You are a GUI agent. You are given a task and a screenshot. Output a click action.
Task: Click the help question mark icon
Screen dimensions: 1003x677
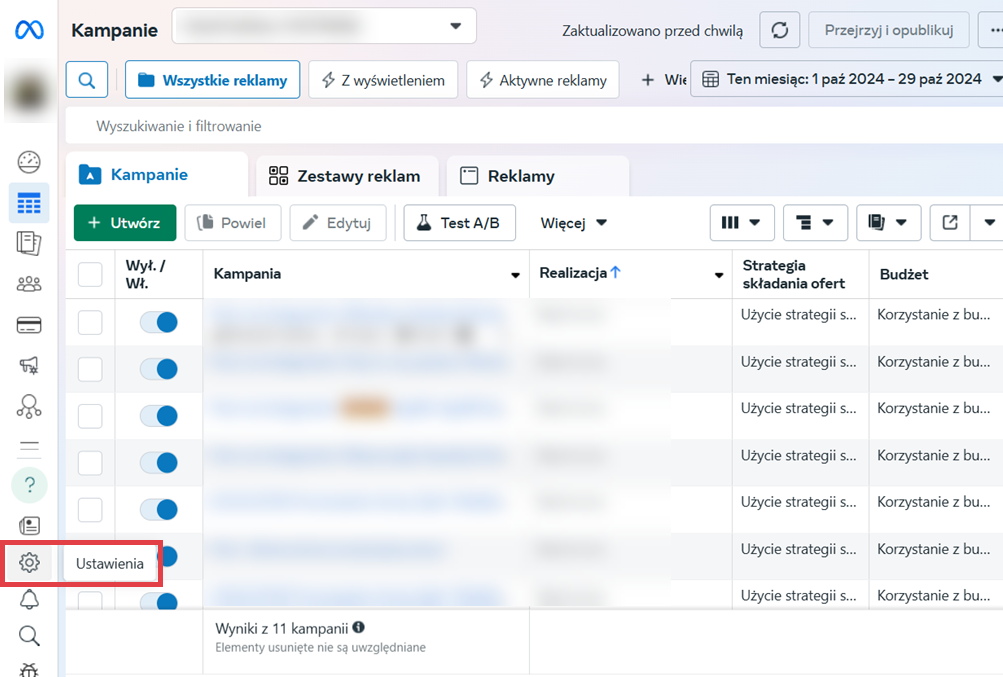point(29,486)
